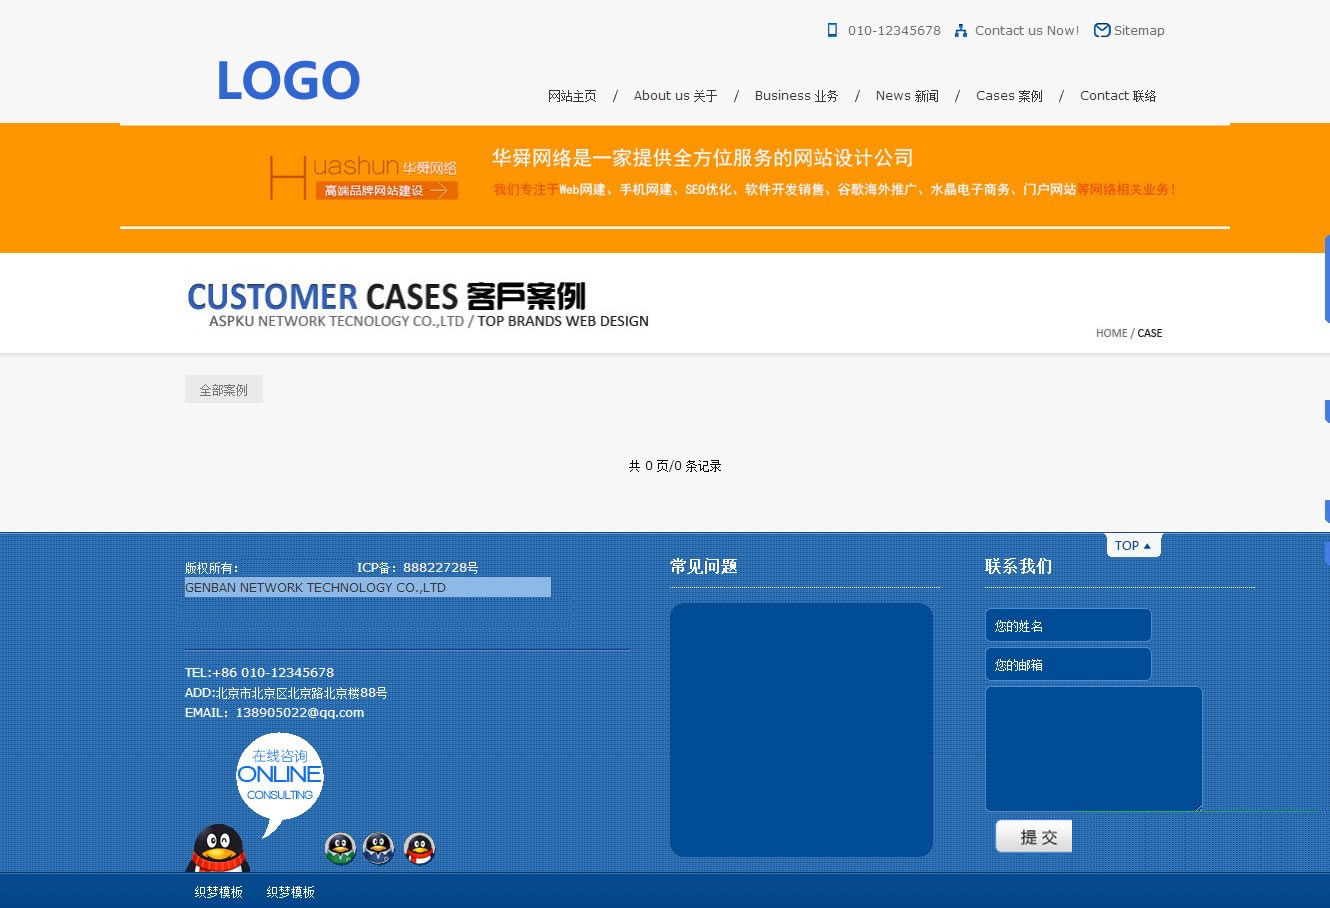The height and width of the screenshot is (908, 1330).
Task: Click the 您的姓名 name input field
Action: (1068, 625)
